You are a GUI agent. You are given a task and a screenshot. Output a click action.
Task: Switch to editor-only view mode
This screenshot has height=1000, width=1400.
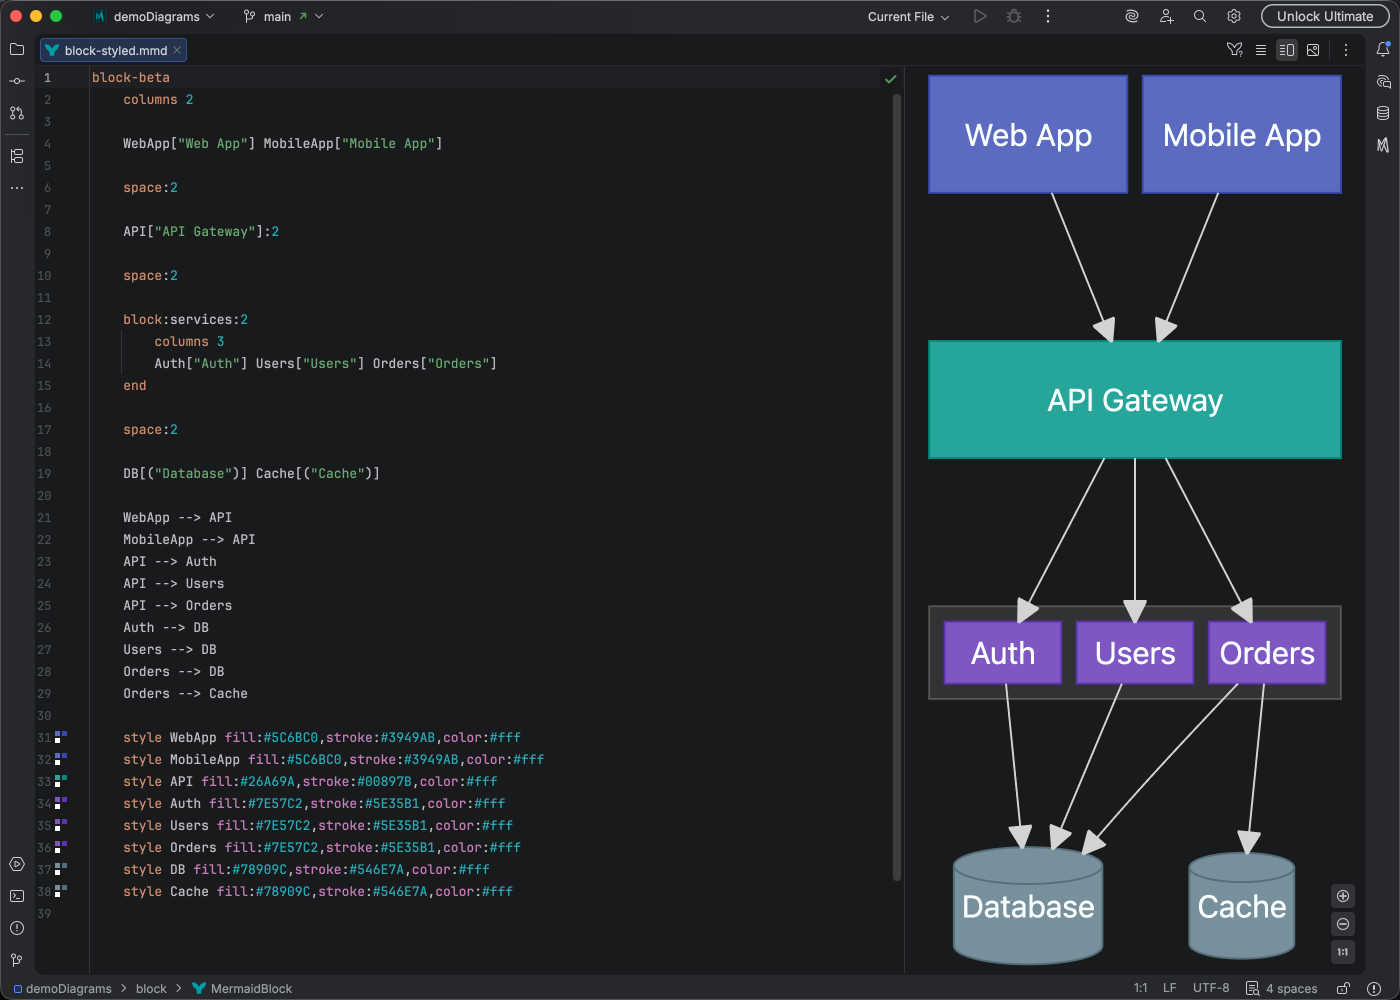tap(1261, 49)
